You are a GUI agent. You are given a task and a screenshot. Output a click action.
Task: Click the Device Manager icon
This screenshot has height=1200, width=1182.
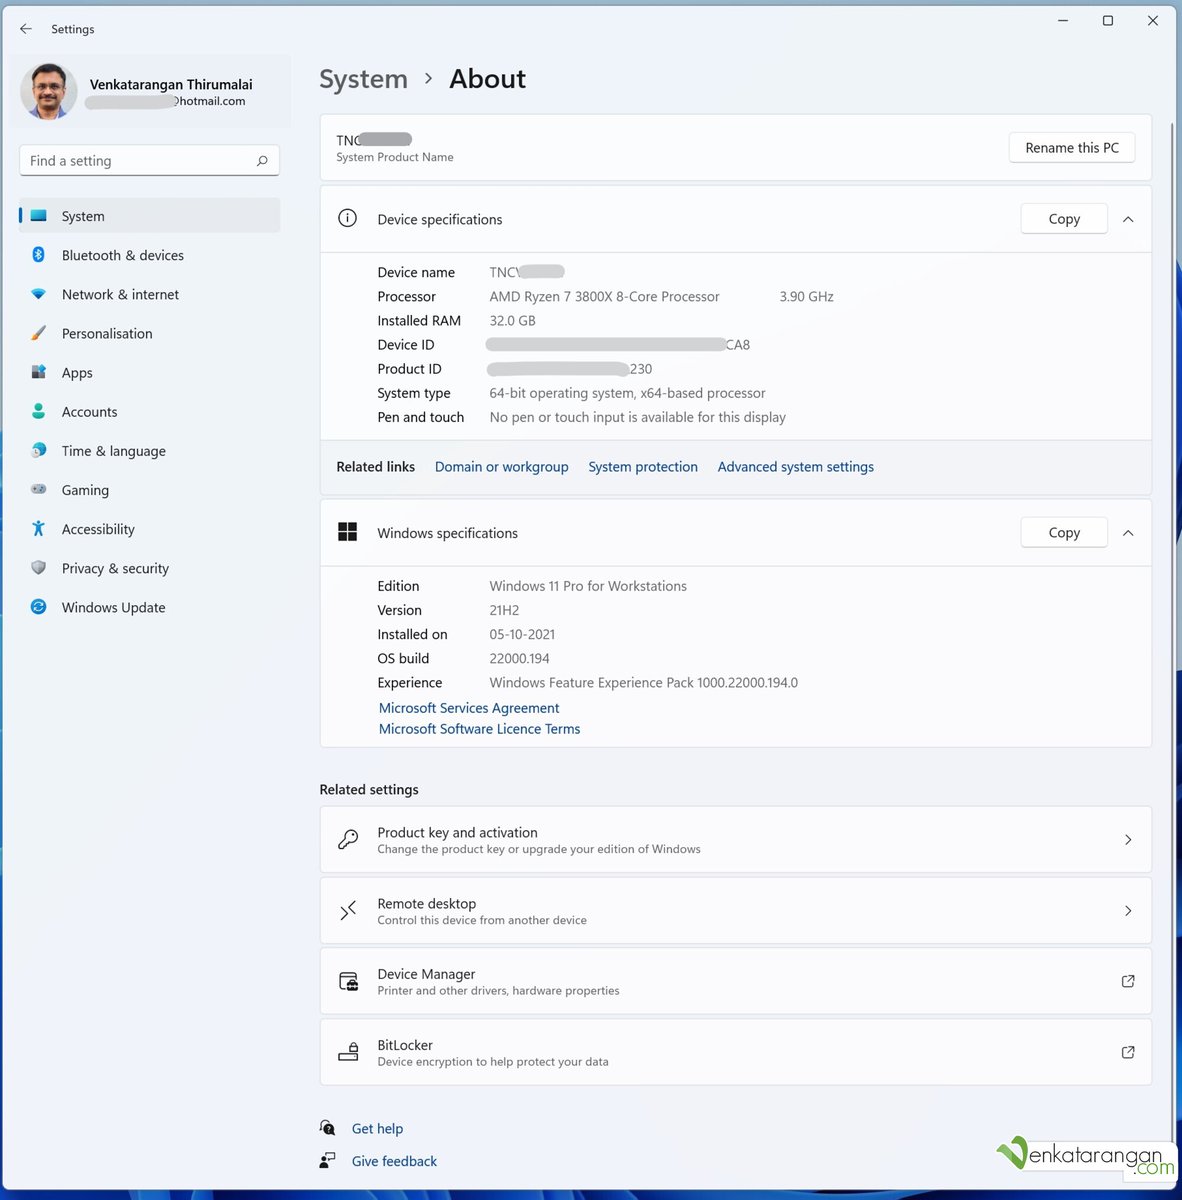pos(347,981)
